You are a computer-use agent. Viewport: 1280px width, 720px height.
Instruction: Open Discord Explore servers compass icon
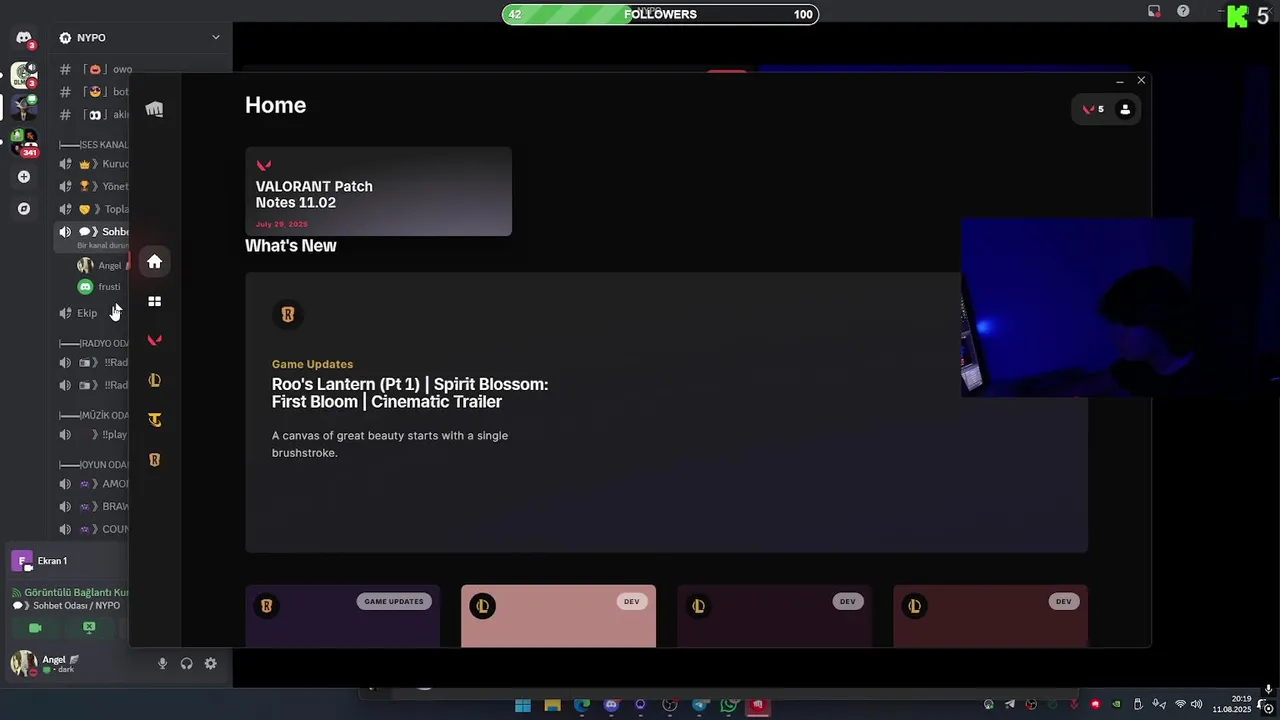[24, 209]
